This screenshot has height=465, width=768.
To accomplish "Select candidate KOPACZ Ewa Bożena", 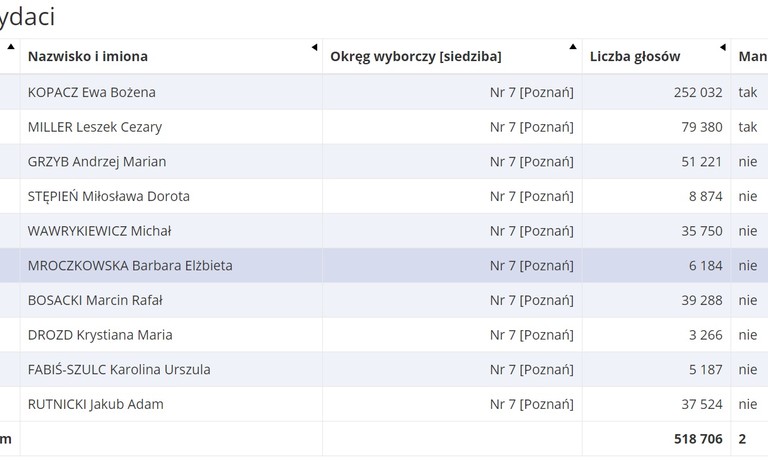I will (92, 92).
